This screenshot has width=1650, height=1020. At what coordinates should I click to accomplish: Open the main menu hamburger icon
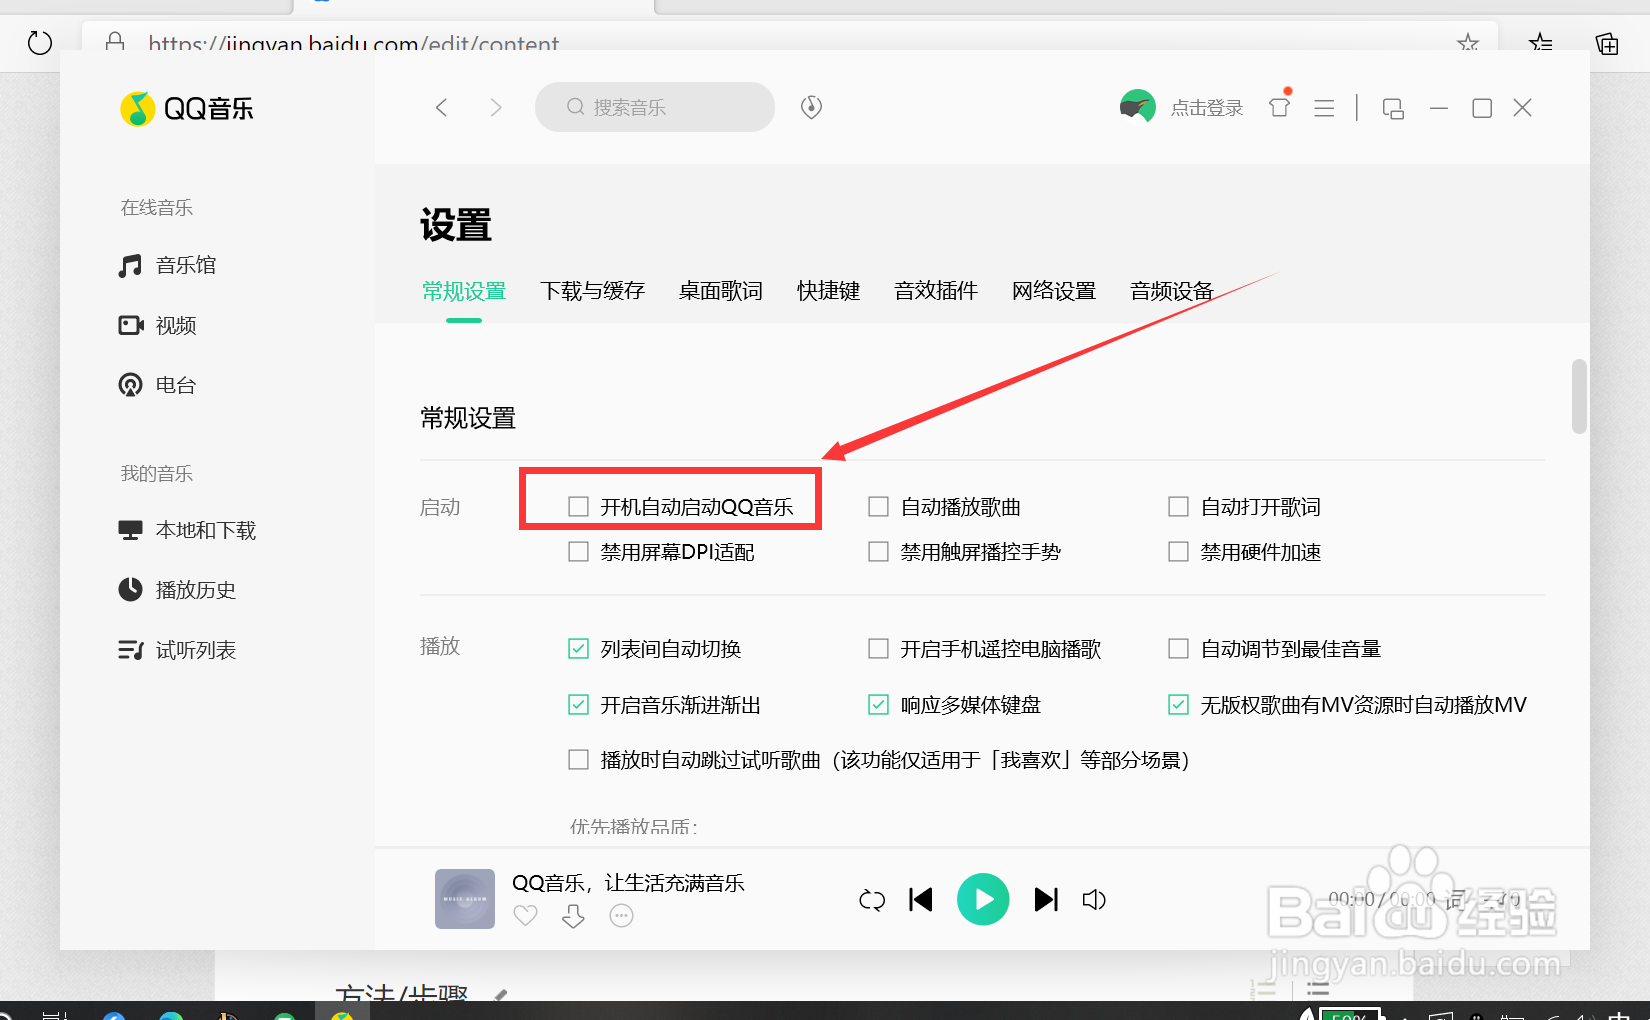click(1324, 108)
